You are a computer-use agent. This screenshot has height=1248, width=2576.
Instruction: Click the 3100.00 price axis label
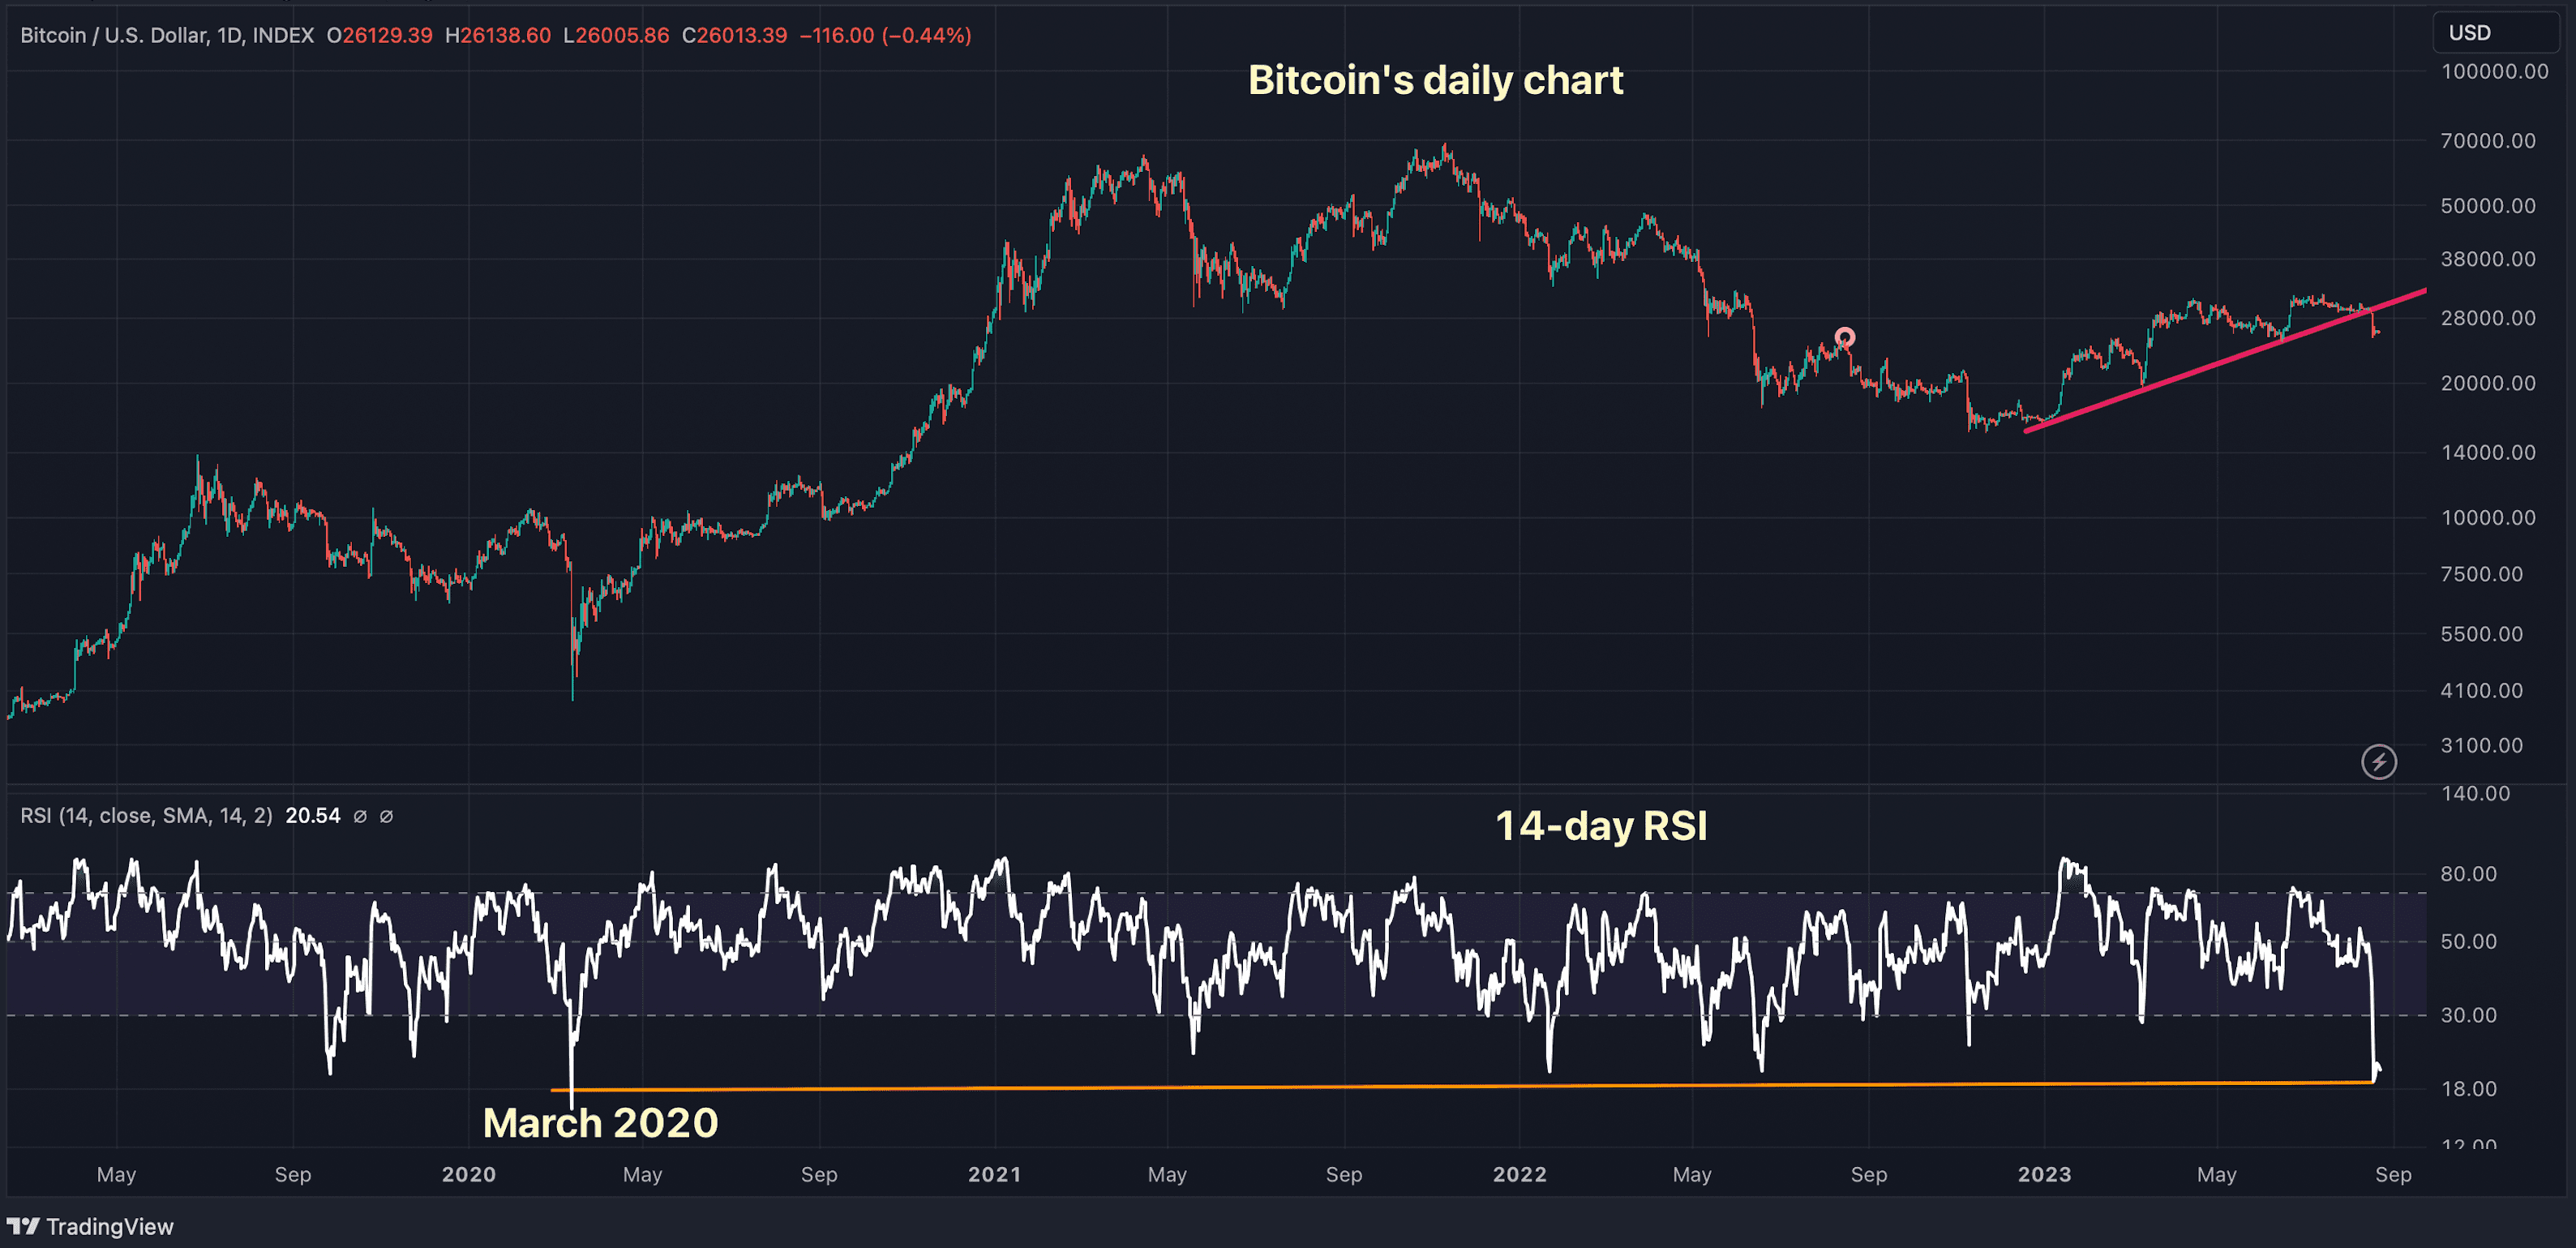point(2482,746)
